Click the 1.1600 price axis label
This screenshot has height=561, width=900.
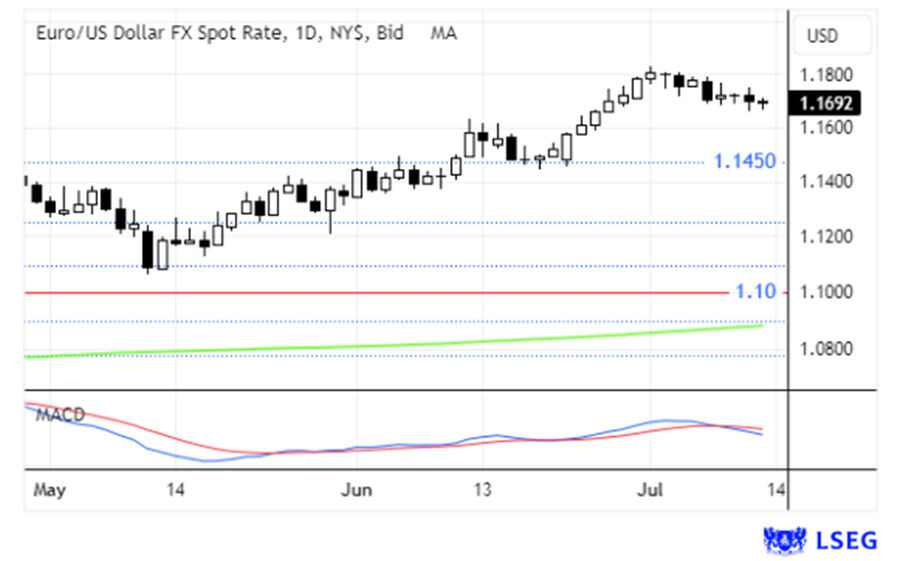point(827,127)
